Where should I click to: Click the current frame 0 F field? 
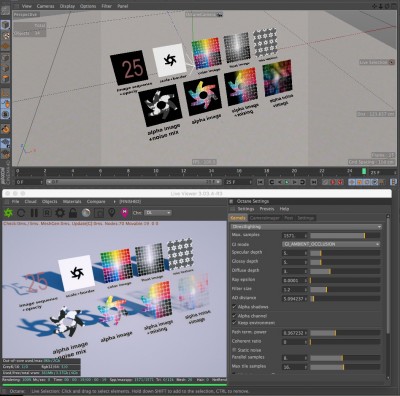tap(28, 182)
